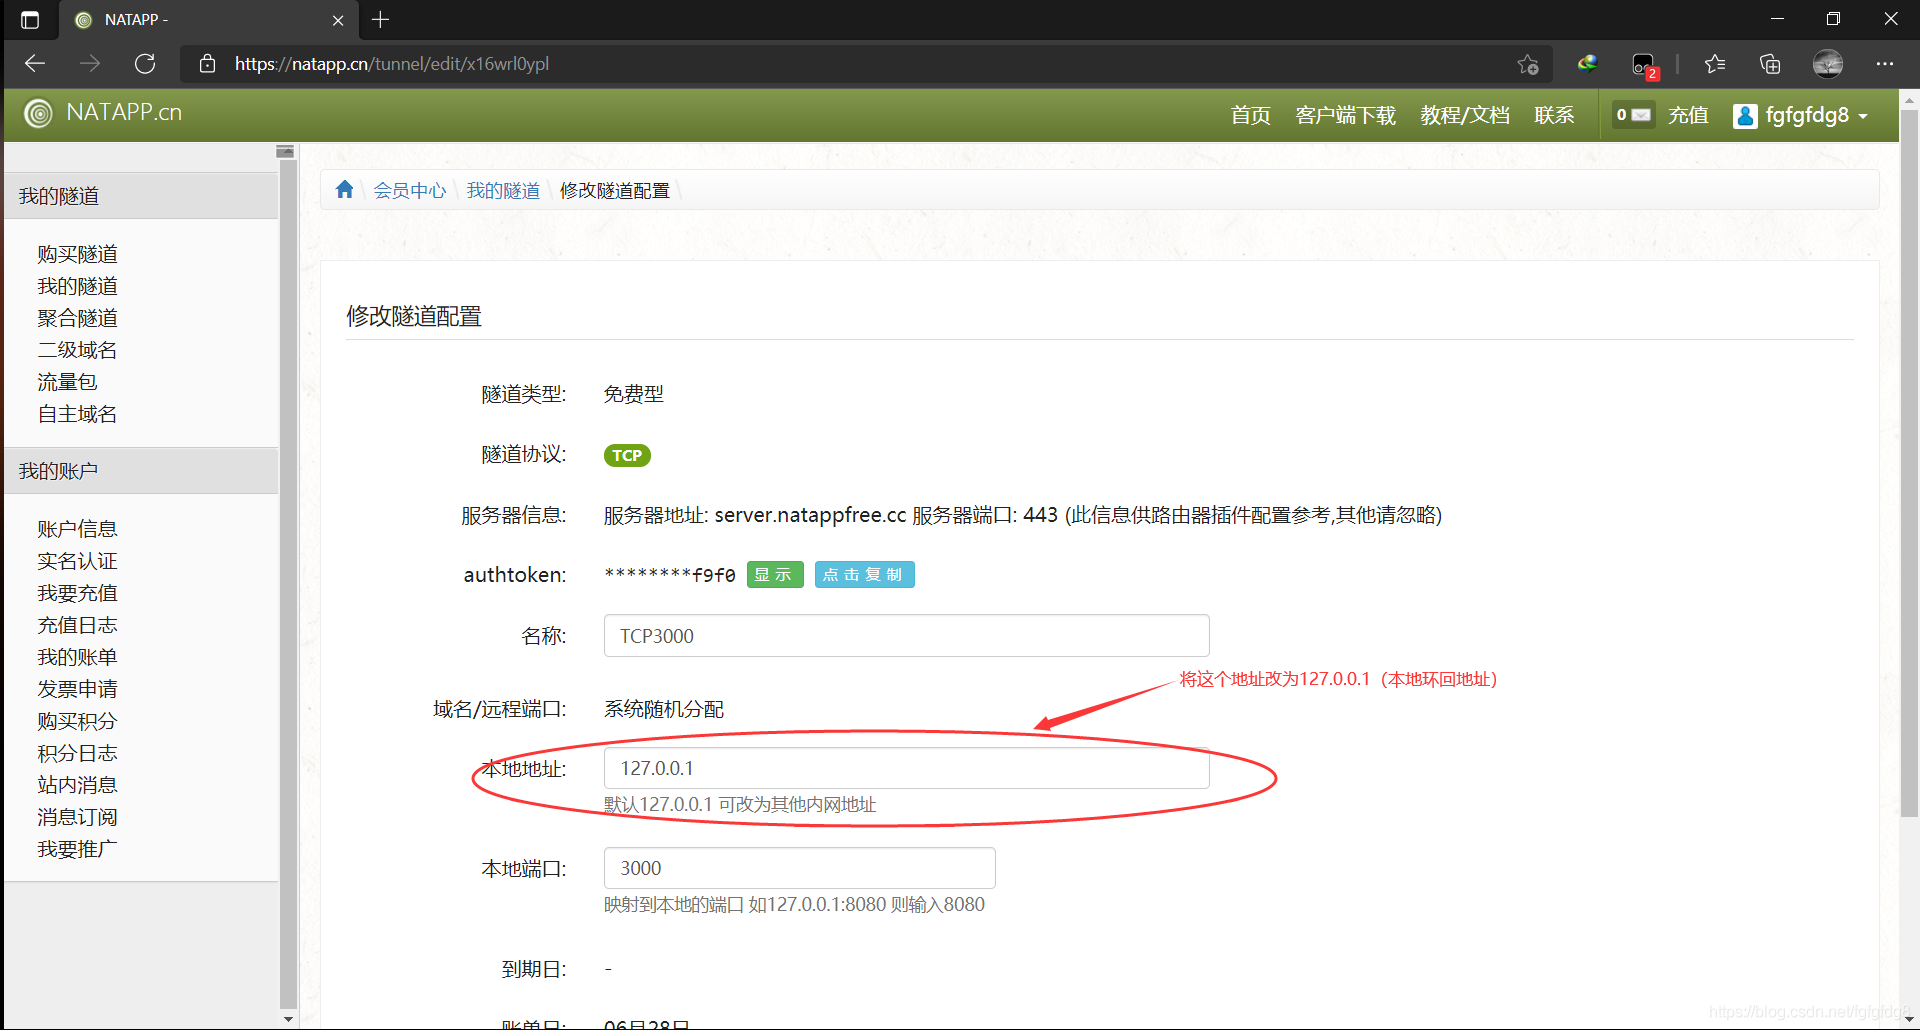Focus the 本地端口 field with 3000
Screen dimensions: 1920x1030
(x=800, y=868)
